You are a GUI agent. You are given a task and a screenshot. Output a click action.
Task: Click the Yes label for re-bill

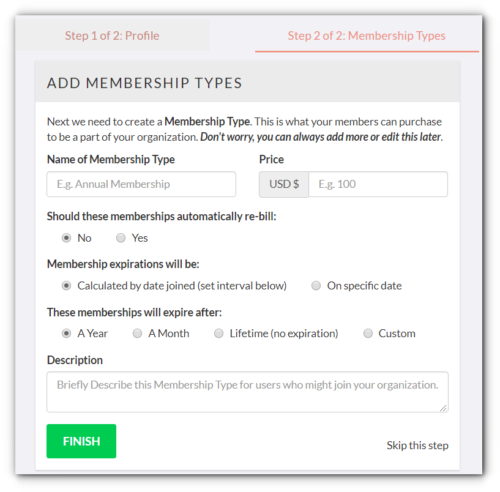point(140,238)
